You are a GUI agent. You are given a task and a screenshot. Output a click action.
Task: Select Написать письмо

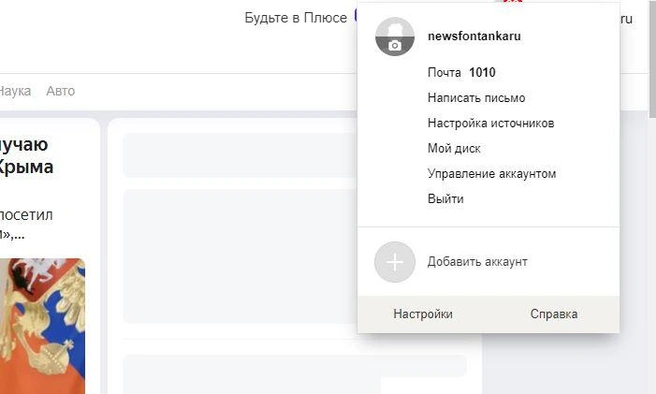click(476, 98)
